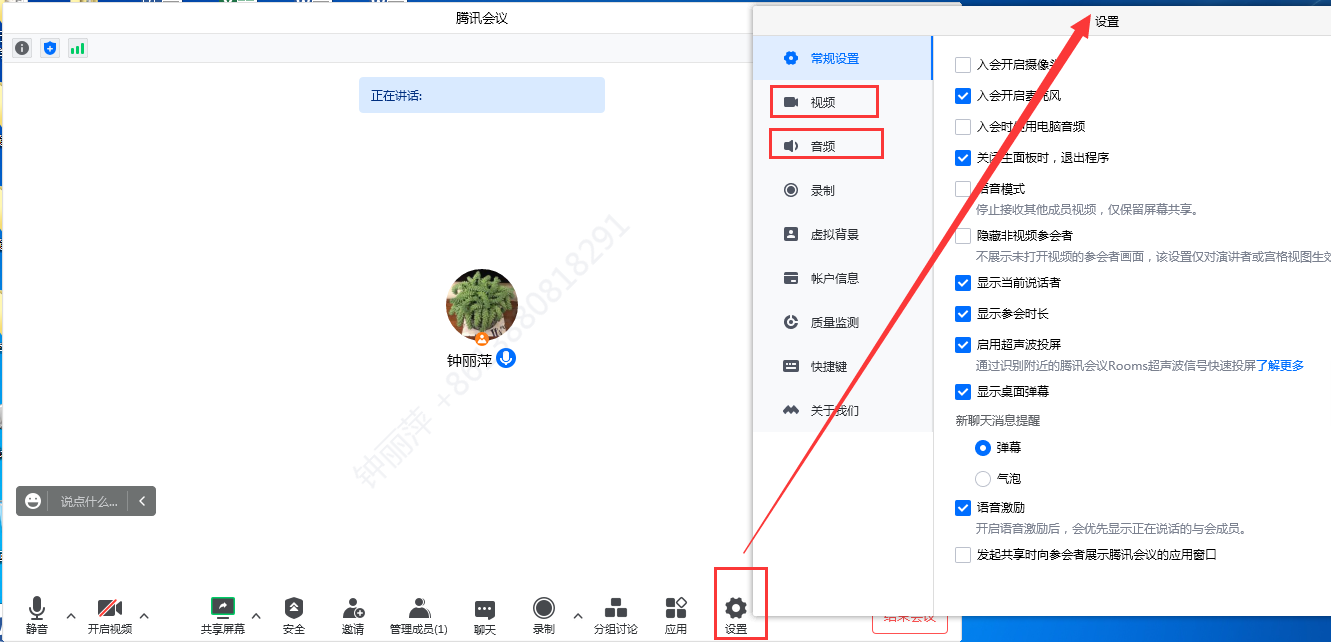Uncheck 入会开启麦克风
This screenshot has height=642, width=1331.
coord(963,96)
